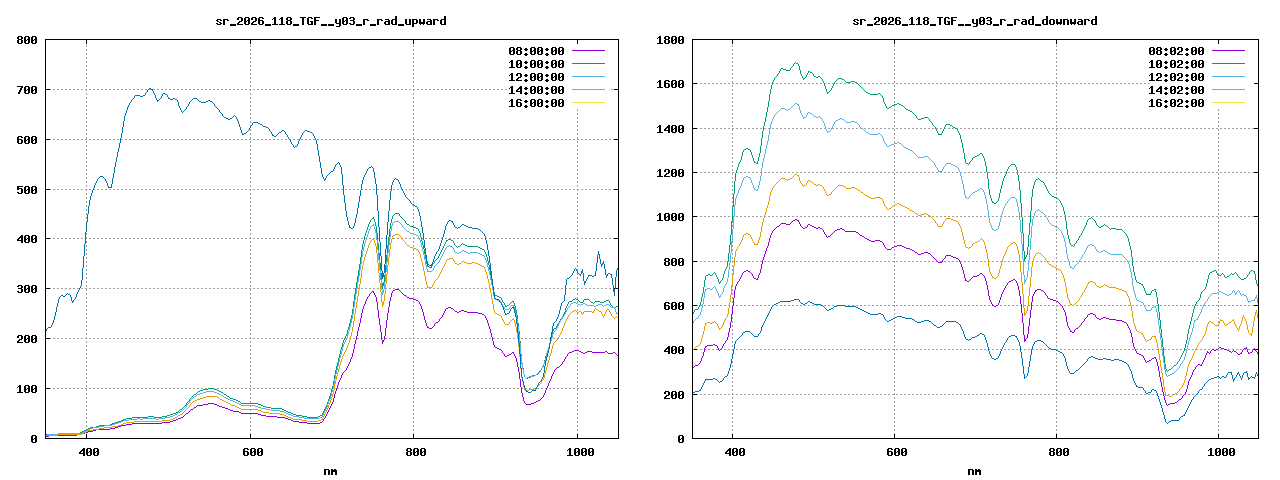The width and height of the screenshot is (1280, 480).
Task: Click the 12:00:00 legend entry text
Action: pyautogui.click(x=536, y=77)
